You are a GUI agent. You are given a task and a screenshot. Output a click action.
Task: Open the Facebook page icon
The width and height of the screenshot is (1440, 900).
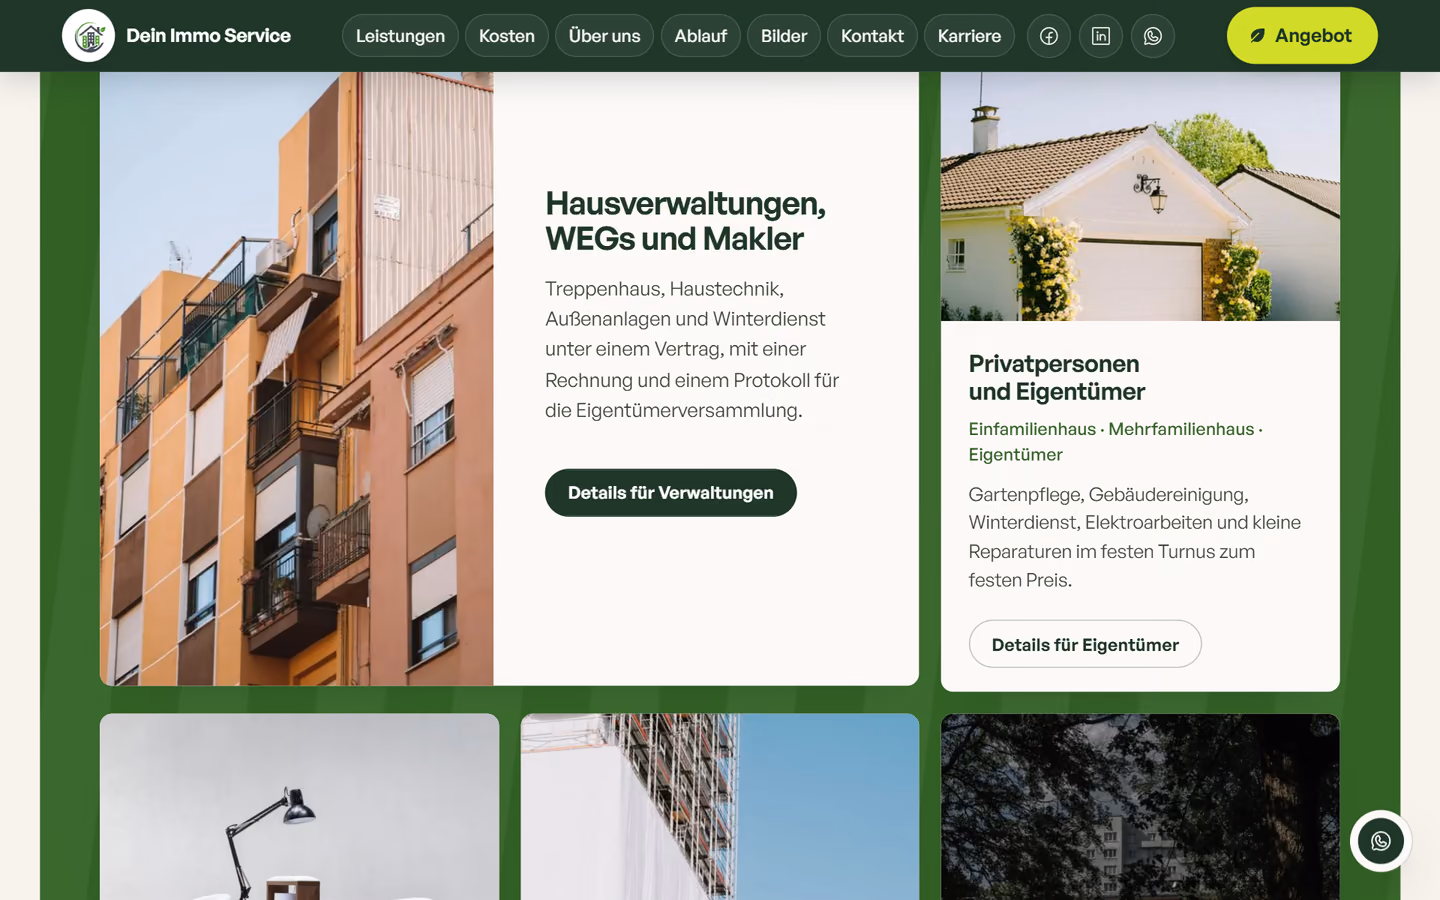pos(1049,36)
